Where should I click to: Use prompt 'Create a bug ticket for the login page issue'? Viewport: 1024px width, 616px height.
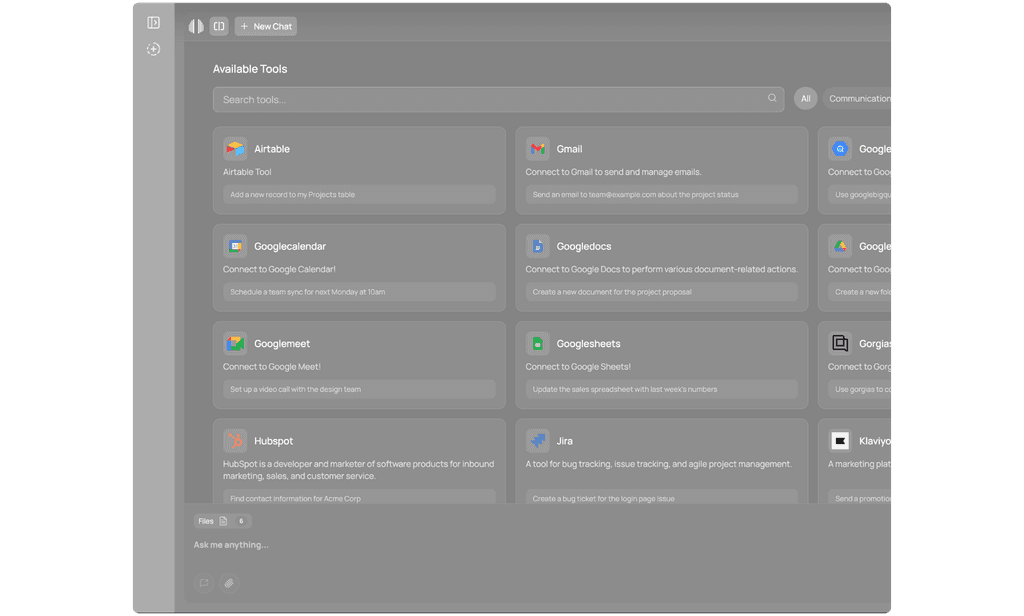[x=662, y=497]
